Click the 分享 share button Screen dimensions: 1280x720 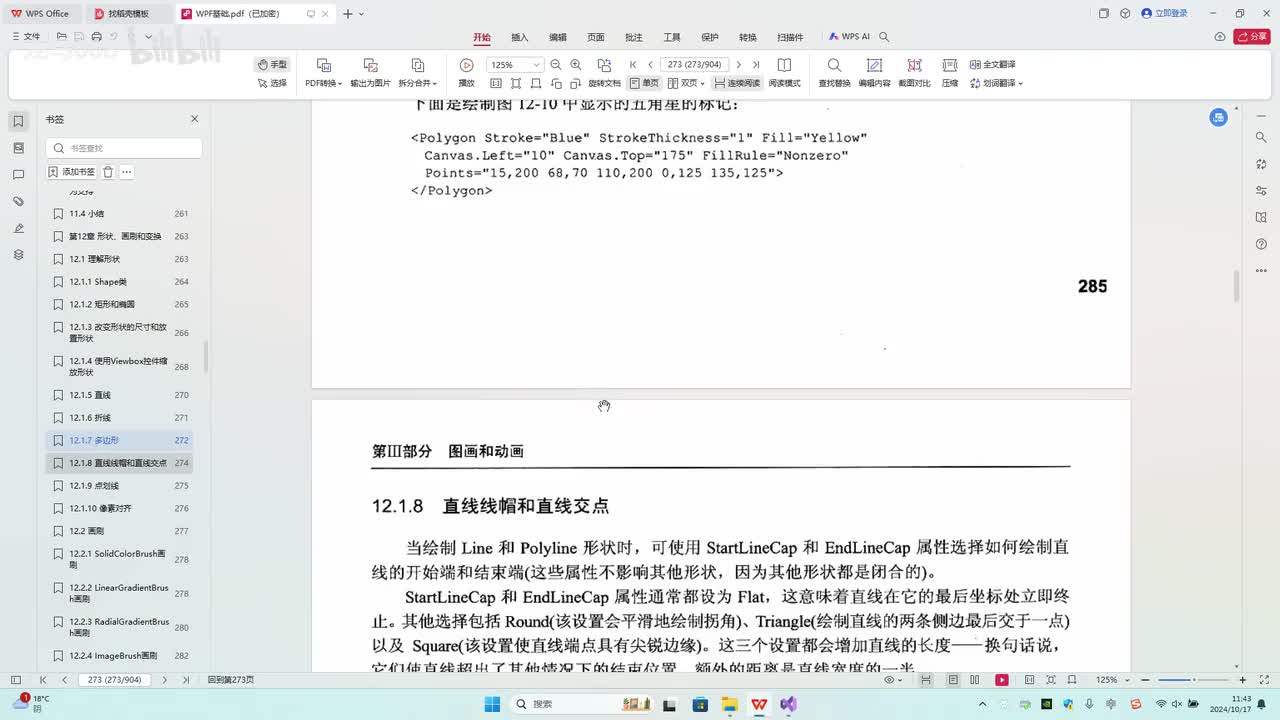[1252, 37]
